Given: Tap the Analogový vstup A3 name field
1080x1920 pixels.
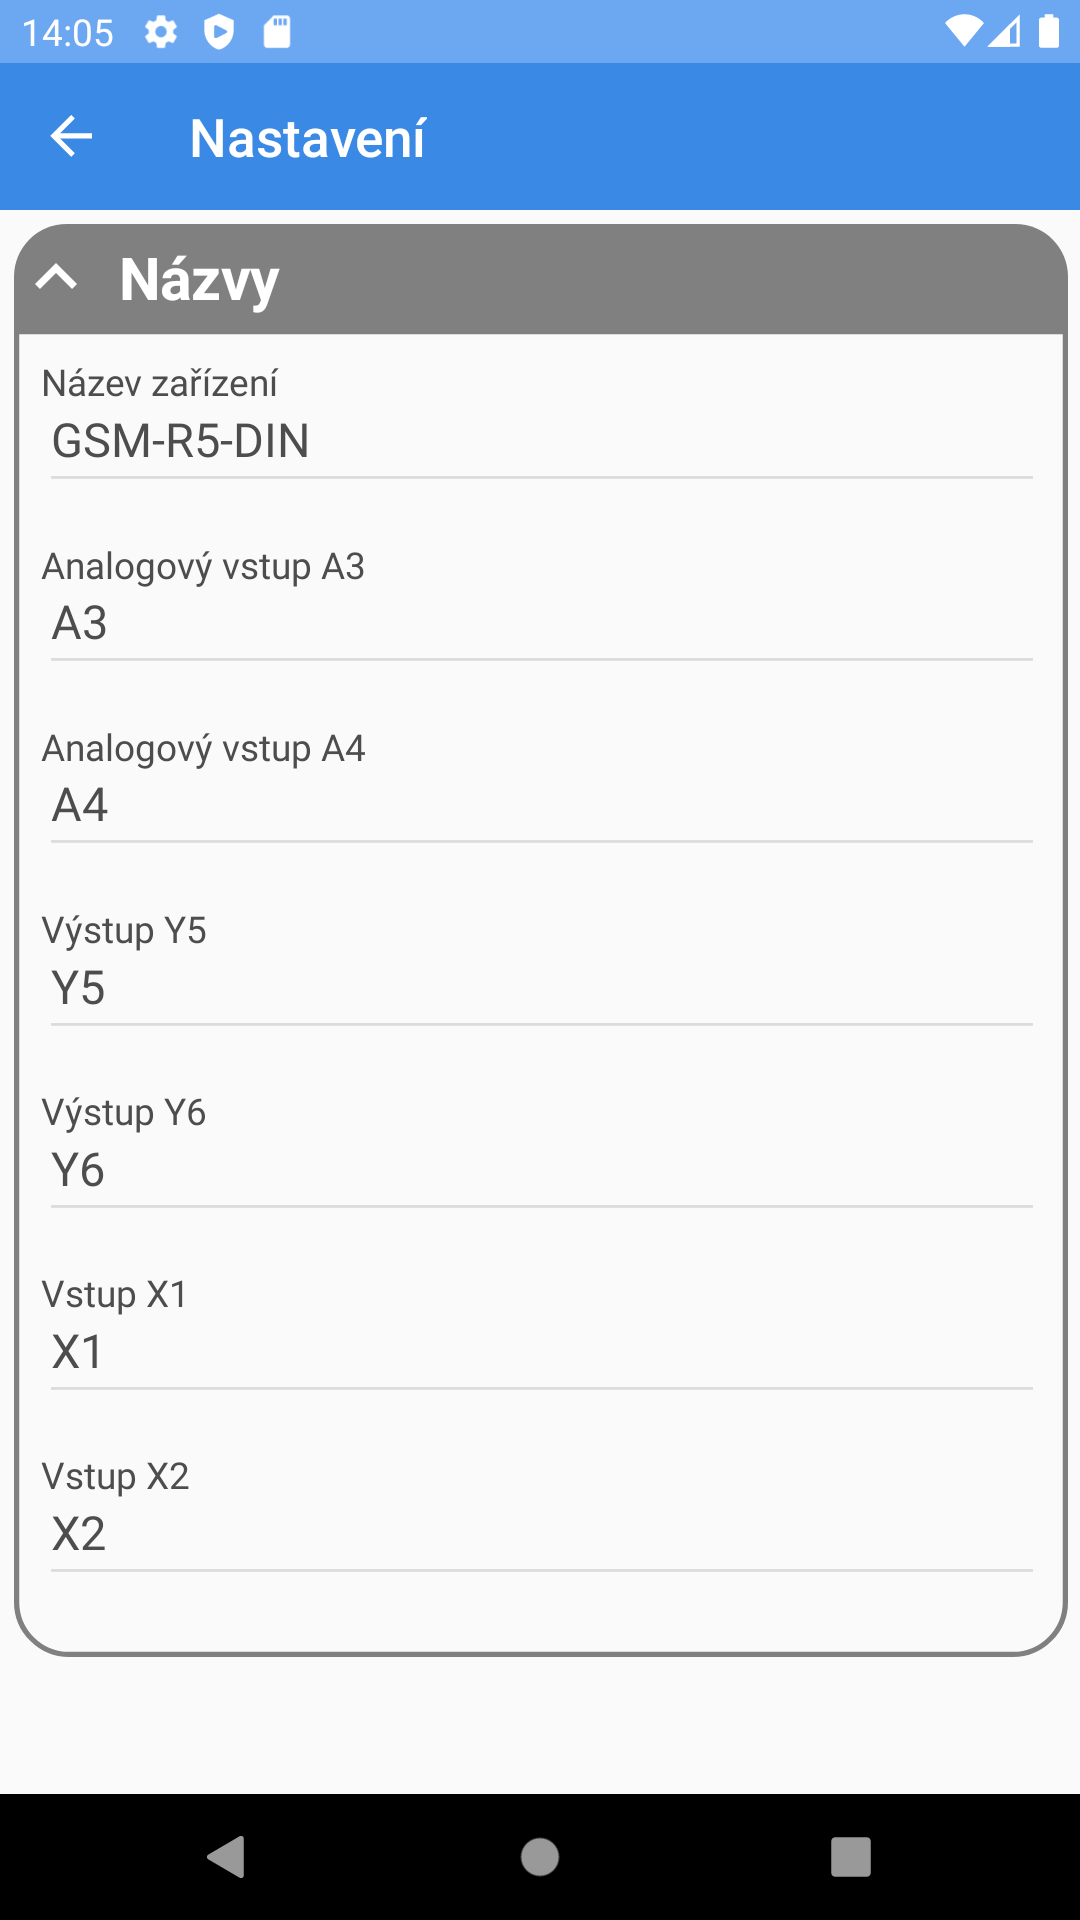Looking at the screenshot, I should click(540, 624).
